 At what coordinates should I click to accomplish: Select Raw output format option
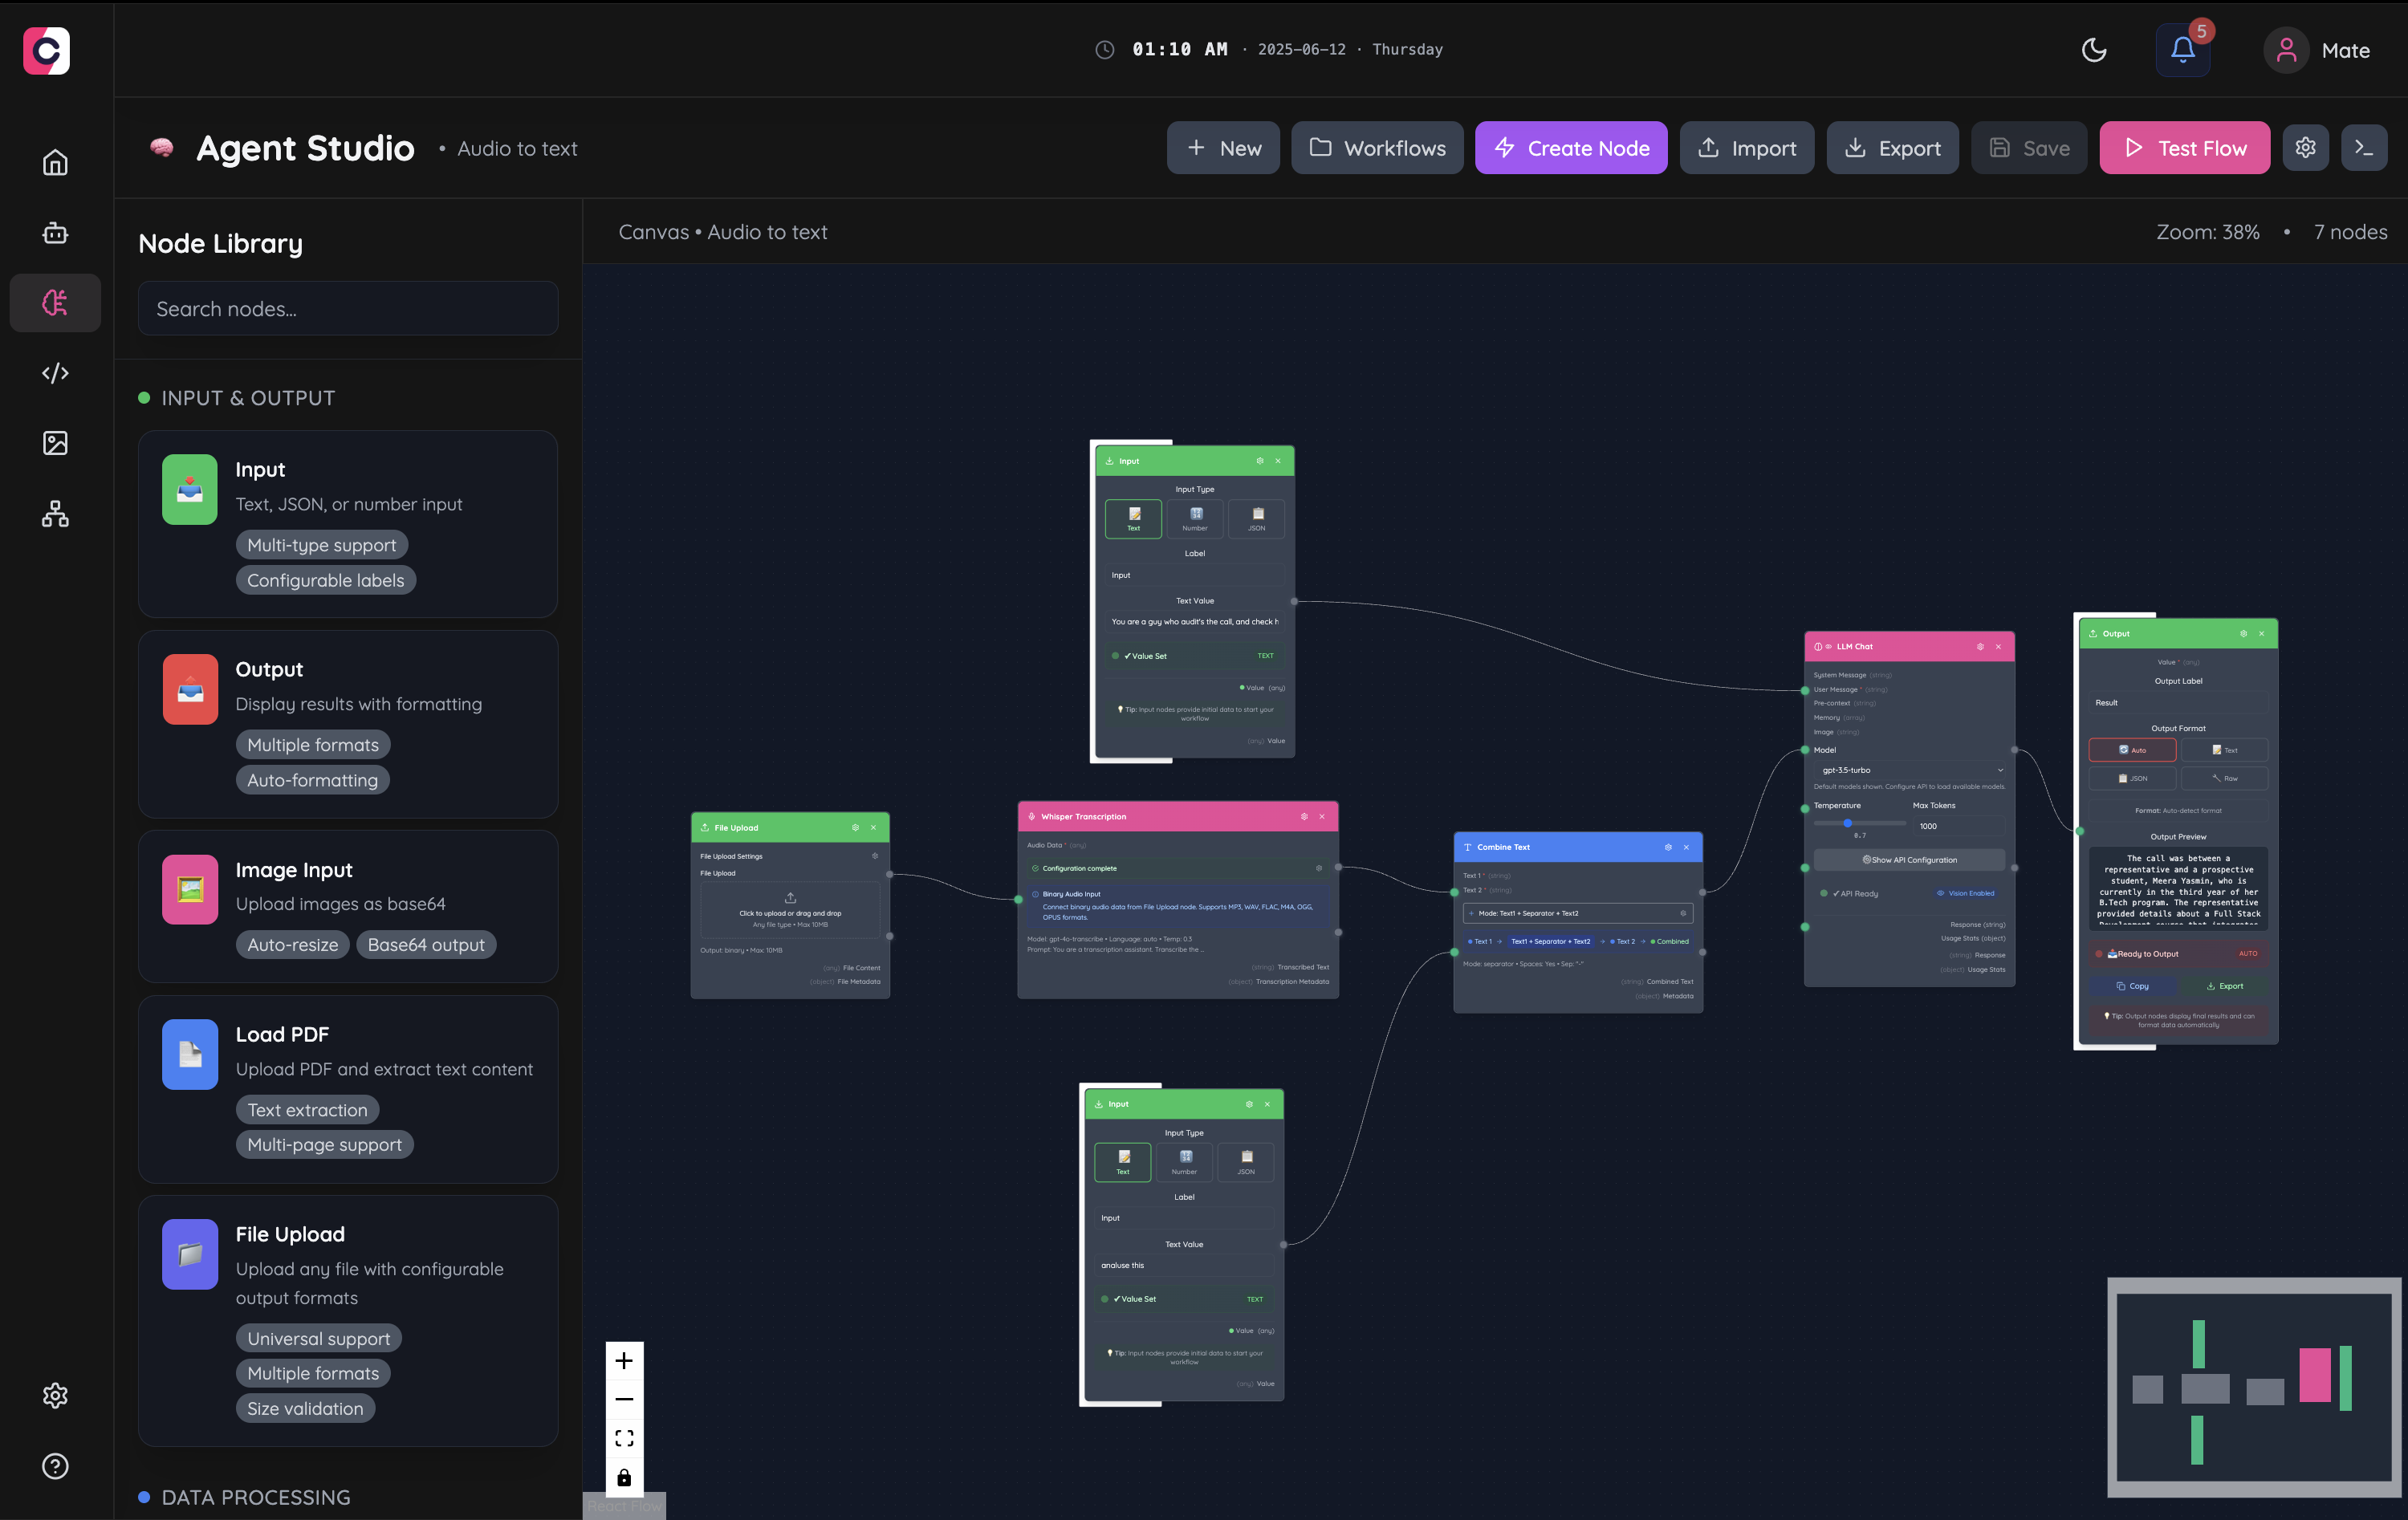(x=2224, y=778)
